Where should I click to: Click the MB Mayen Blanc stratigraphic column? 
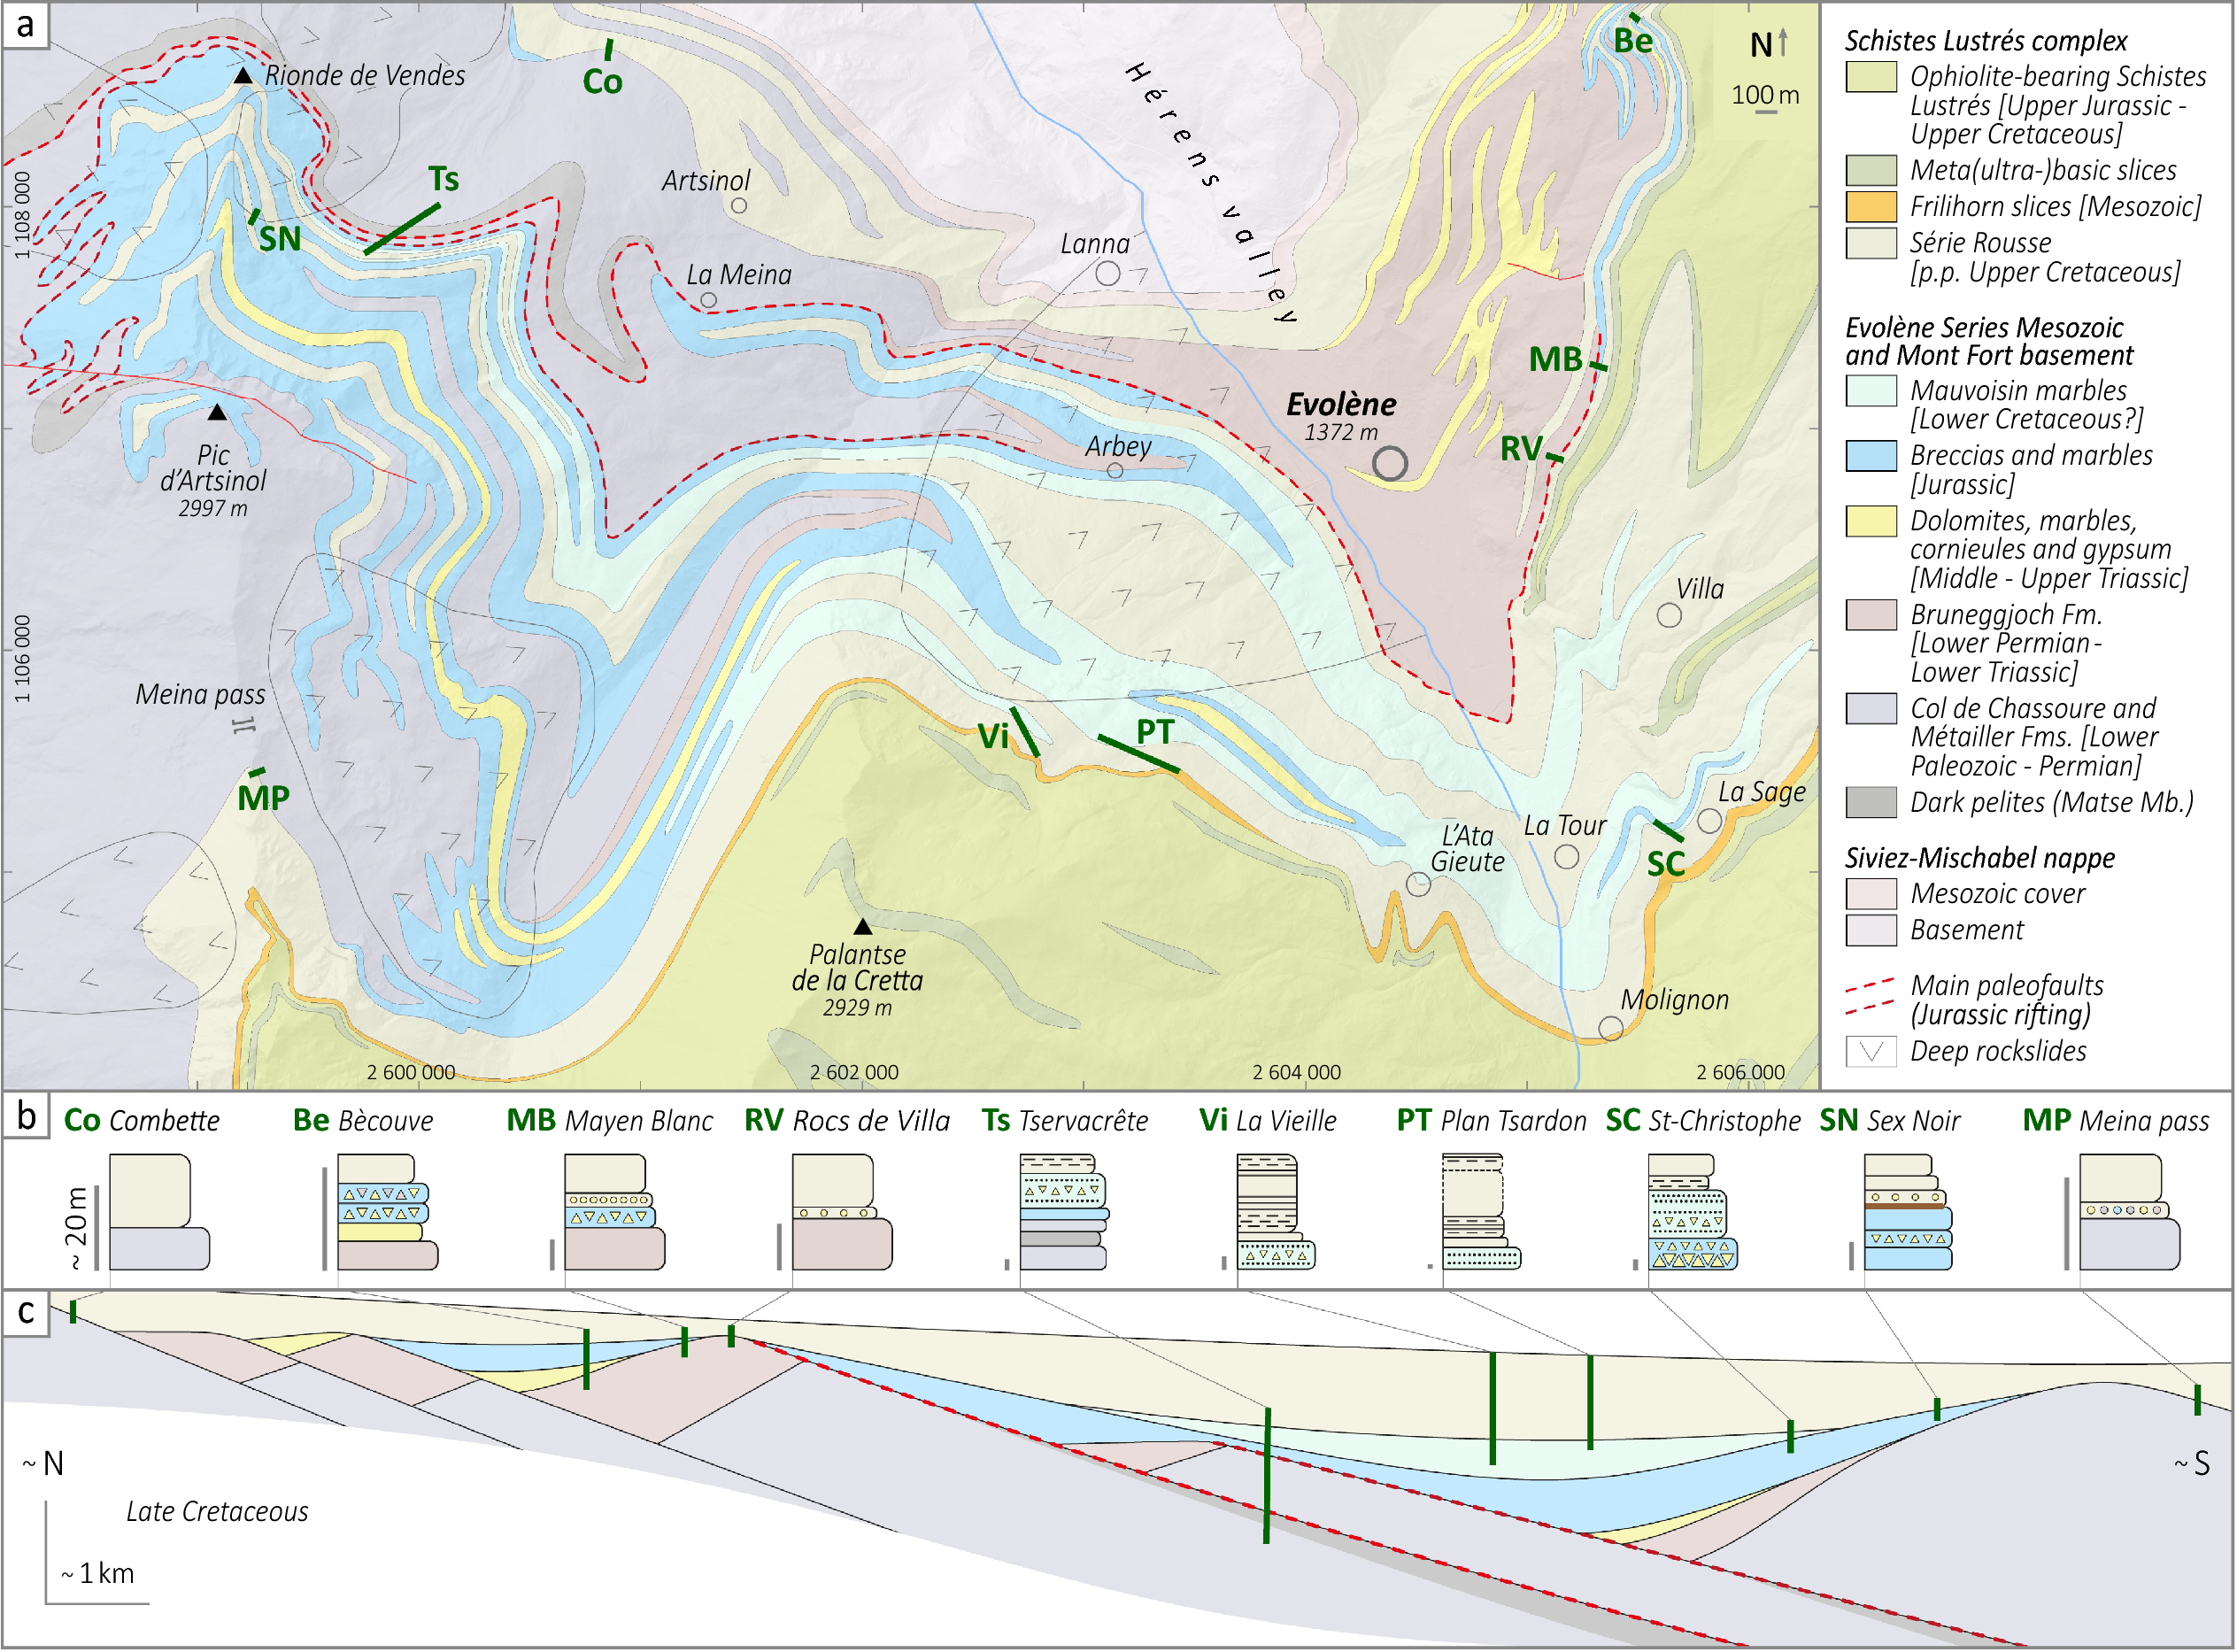click(614, 1212)
